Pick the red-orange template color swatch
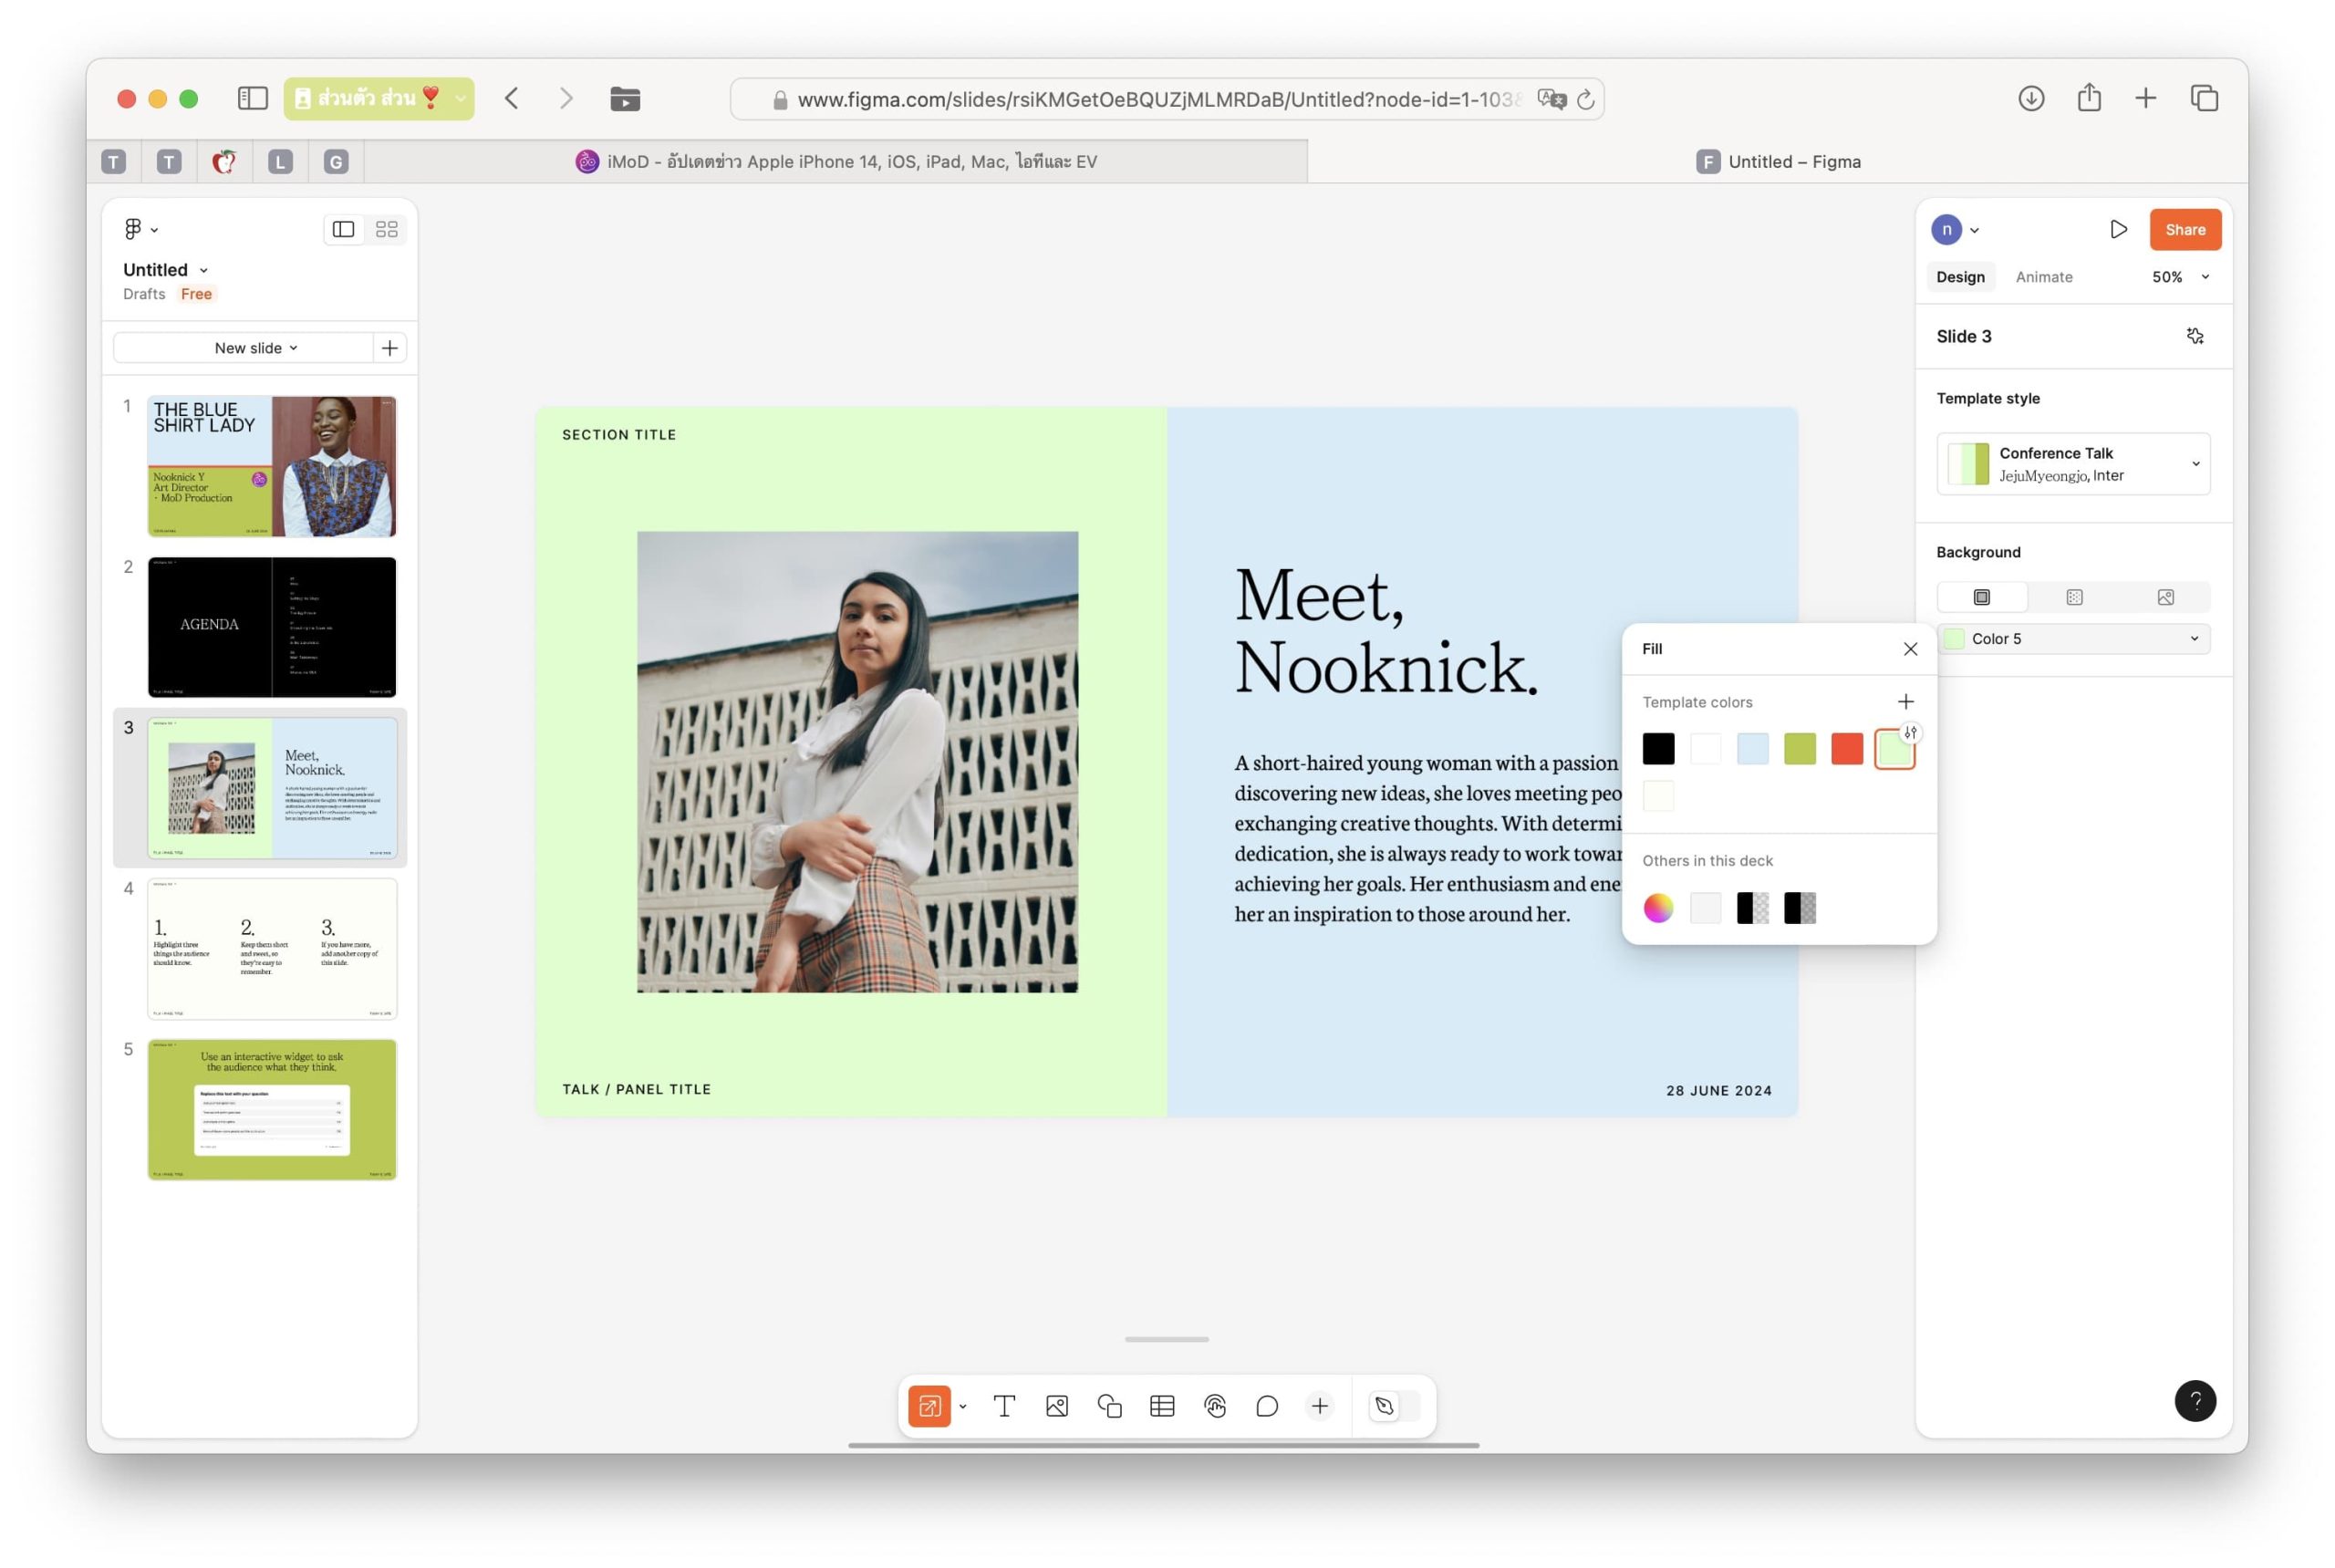The width and height of the screenshot is (2335, 1568). [1846, 749]
